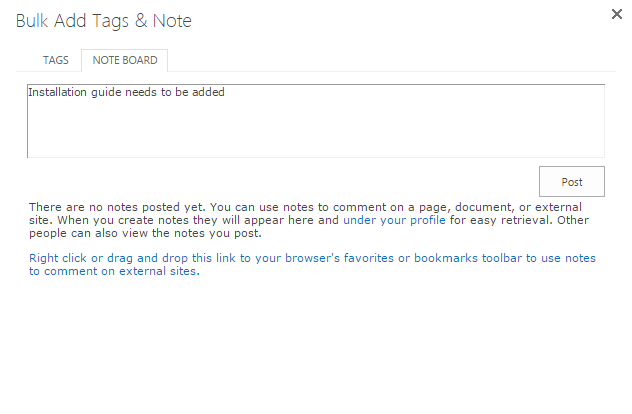The height and width of the screenshot is (414, 632).
Task: Click the bookmarks toolbar link for external sites
Action: tap(312, 258)
